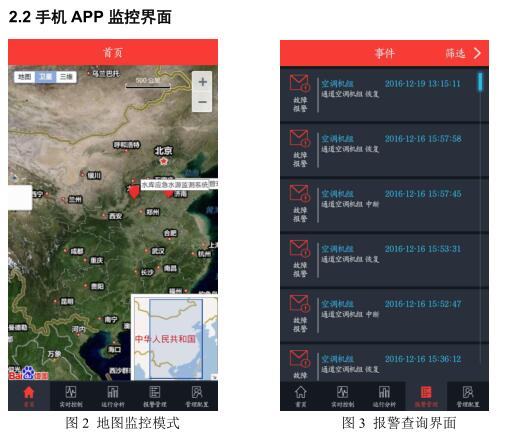Tap the red home icon in left app
The image size is (517, 445).
coord(29,396)
